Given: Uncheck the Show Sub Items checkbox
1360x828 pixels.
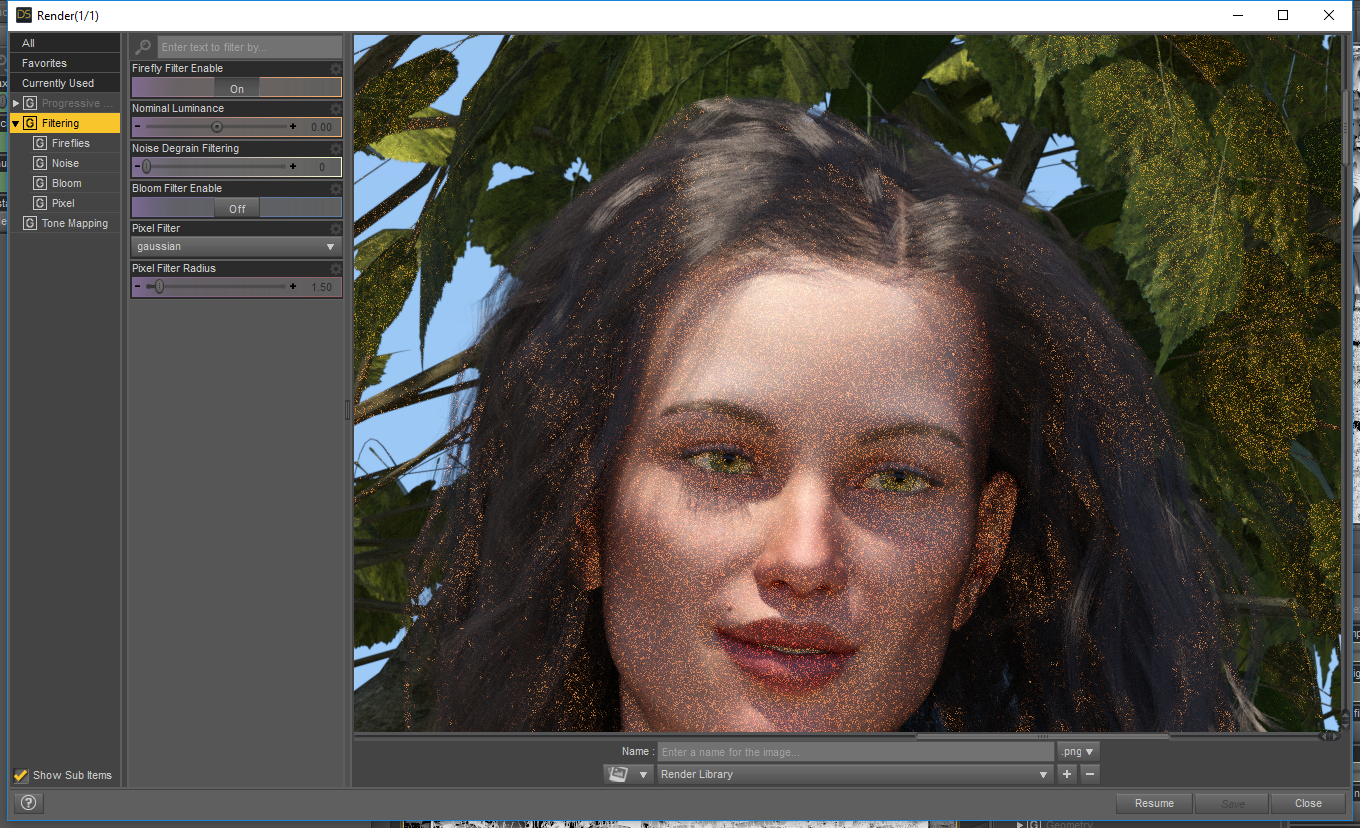Looking at the screenshot, I should coord(20,775).
